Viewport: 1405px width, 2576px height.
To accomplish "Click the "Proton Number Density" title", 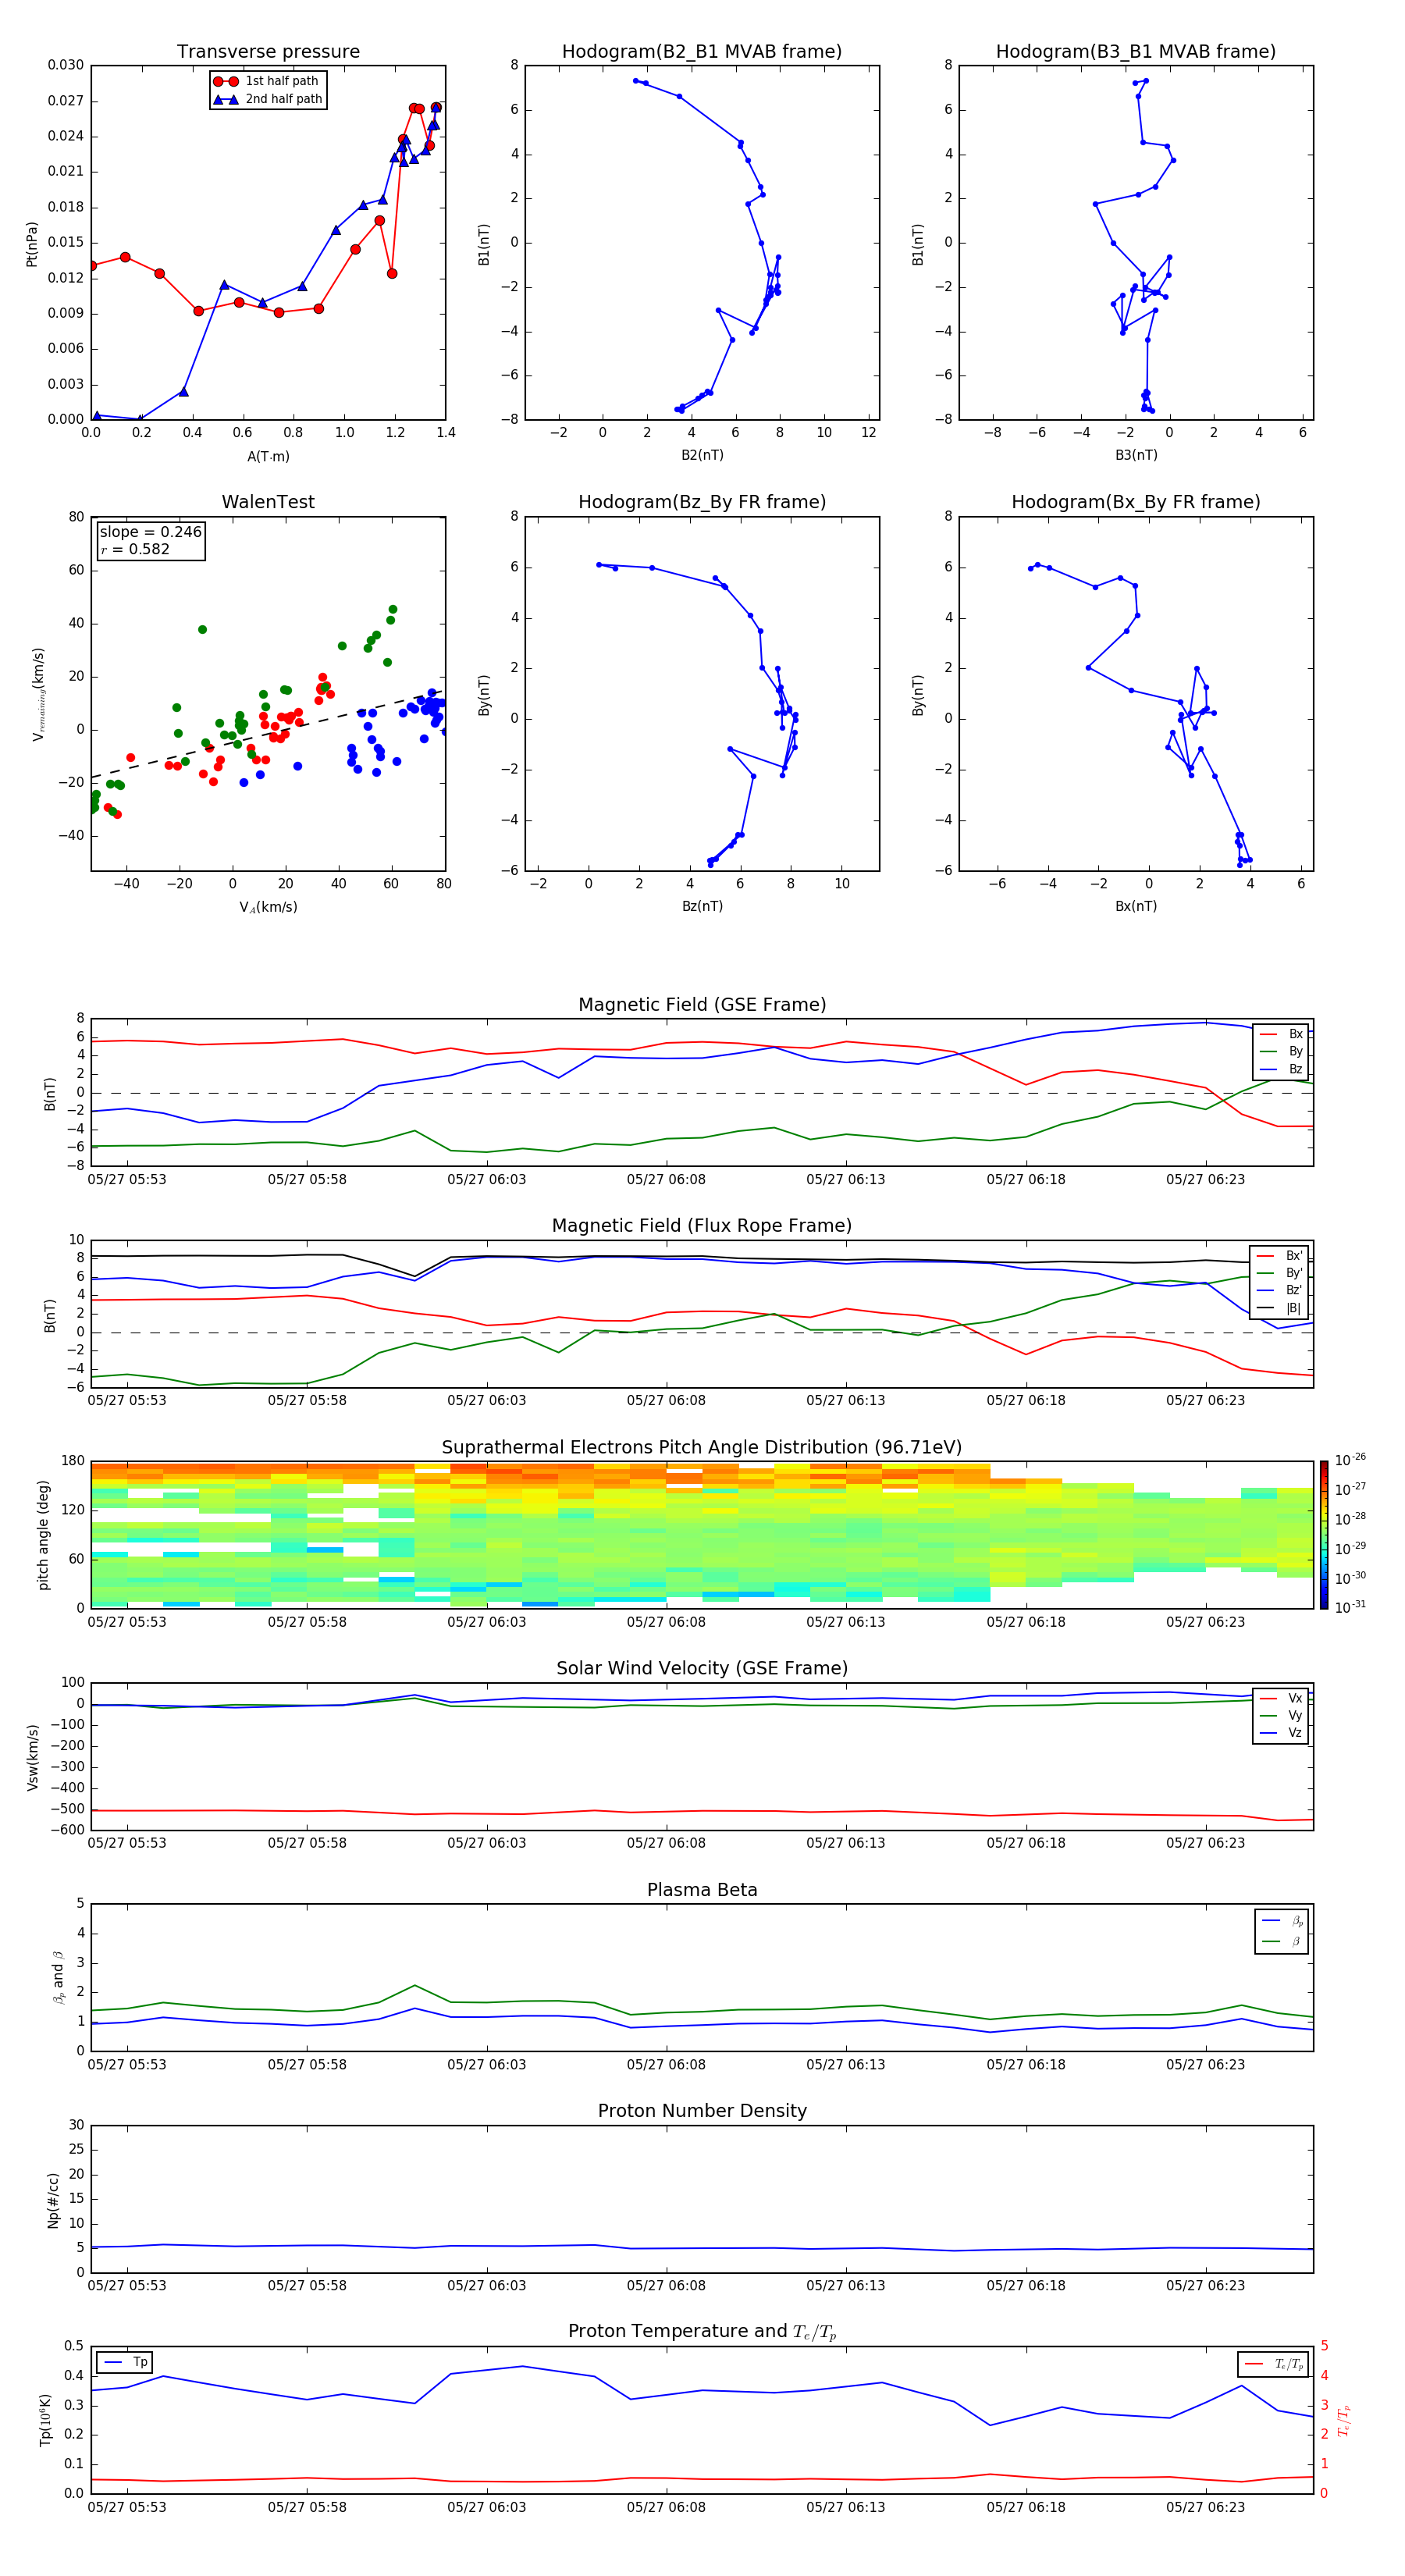I will (702, 2111).
